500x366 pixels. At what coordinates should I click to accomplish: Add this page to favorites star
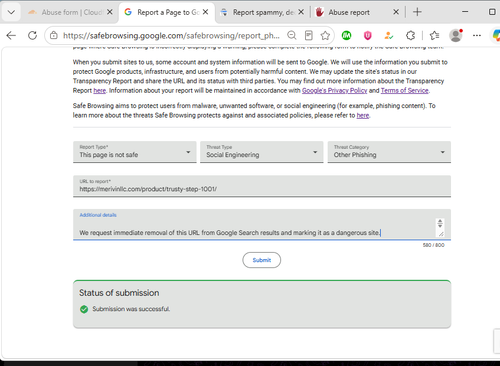tap(325, 35)
